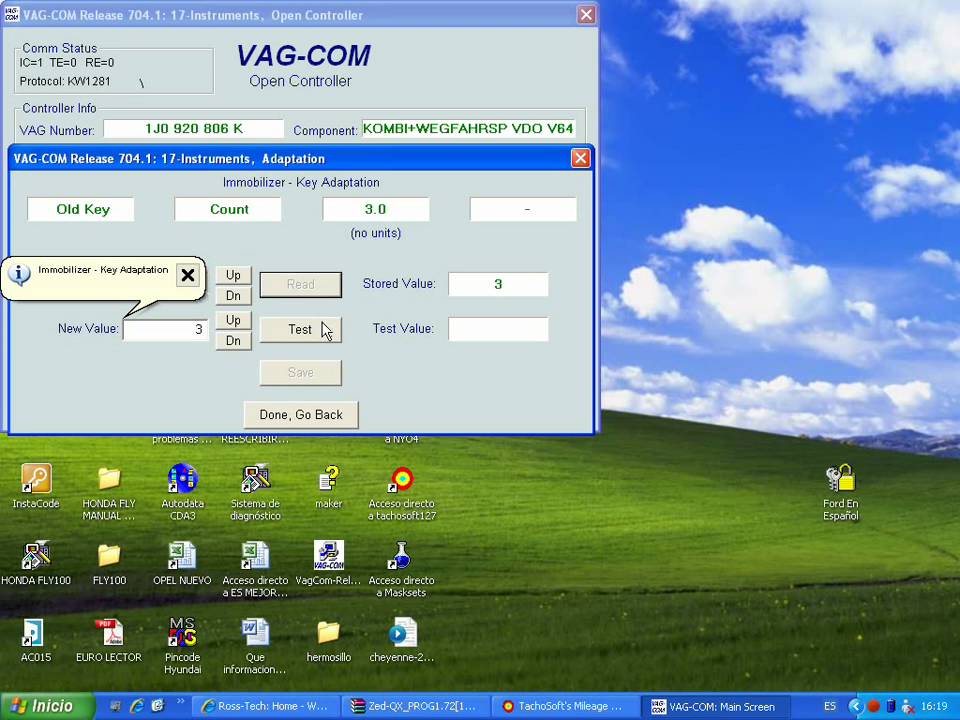960x720 pixels.
Task: Open the Que informacion Word document
Action: pyautogui.click(x=255, y=645)
